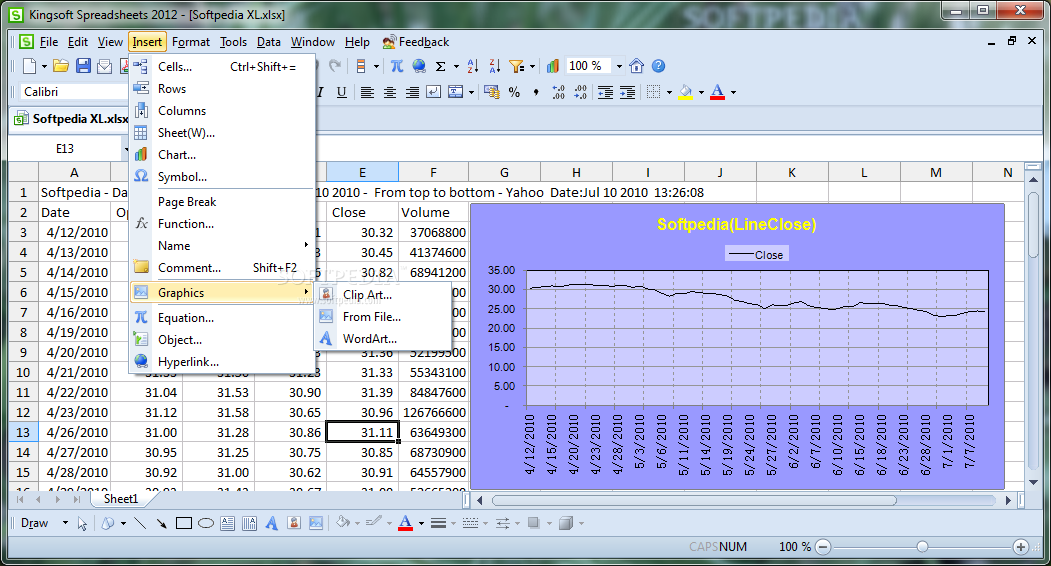The width and height of the screenshot is (1051, 566).
Task: Switch to the Sheet1 tab
Action: point(121,498)
